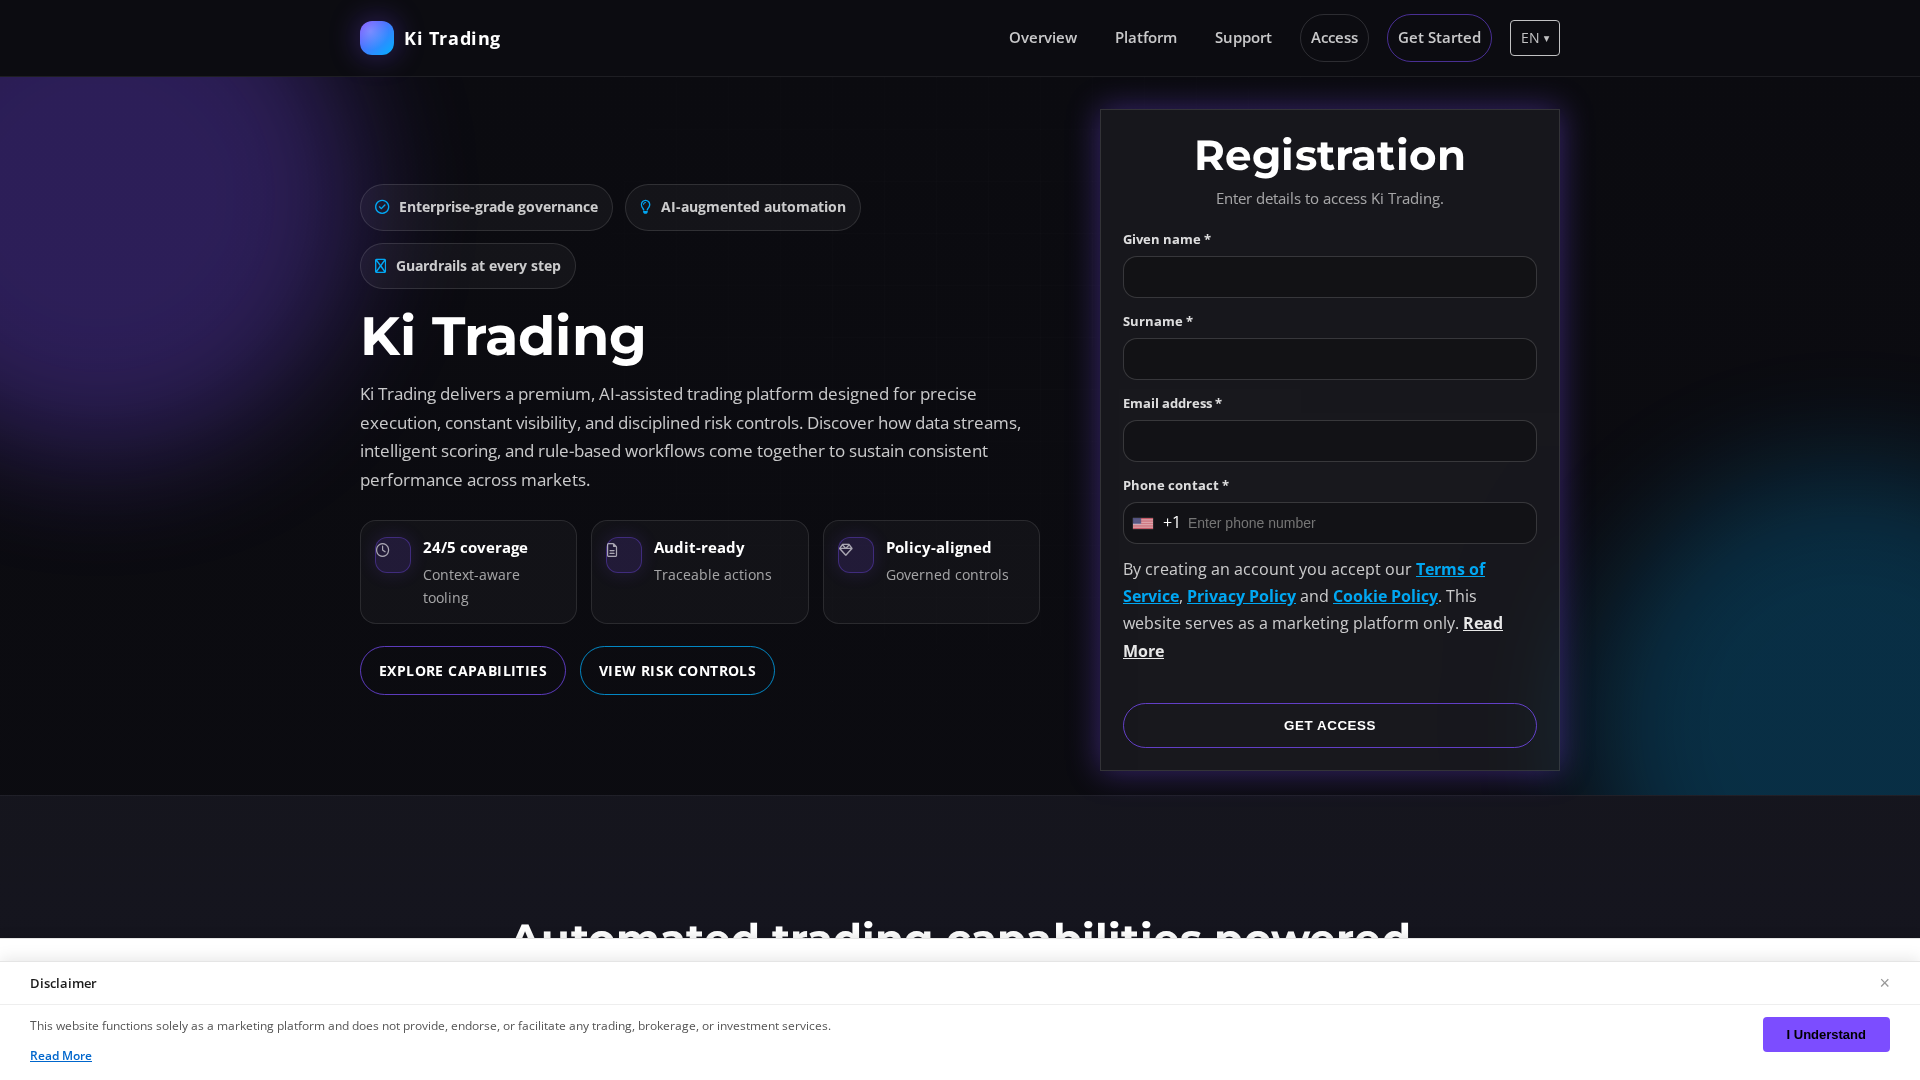This screenshot has width=1920, height=1080.
Task: Click the Ki Trading brand name in header
Action: 452,38
